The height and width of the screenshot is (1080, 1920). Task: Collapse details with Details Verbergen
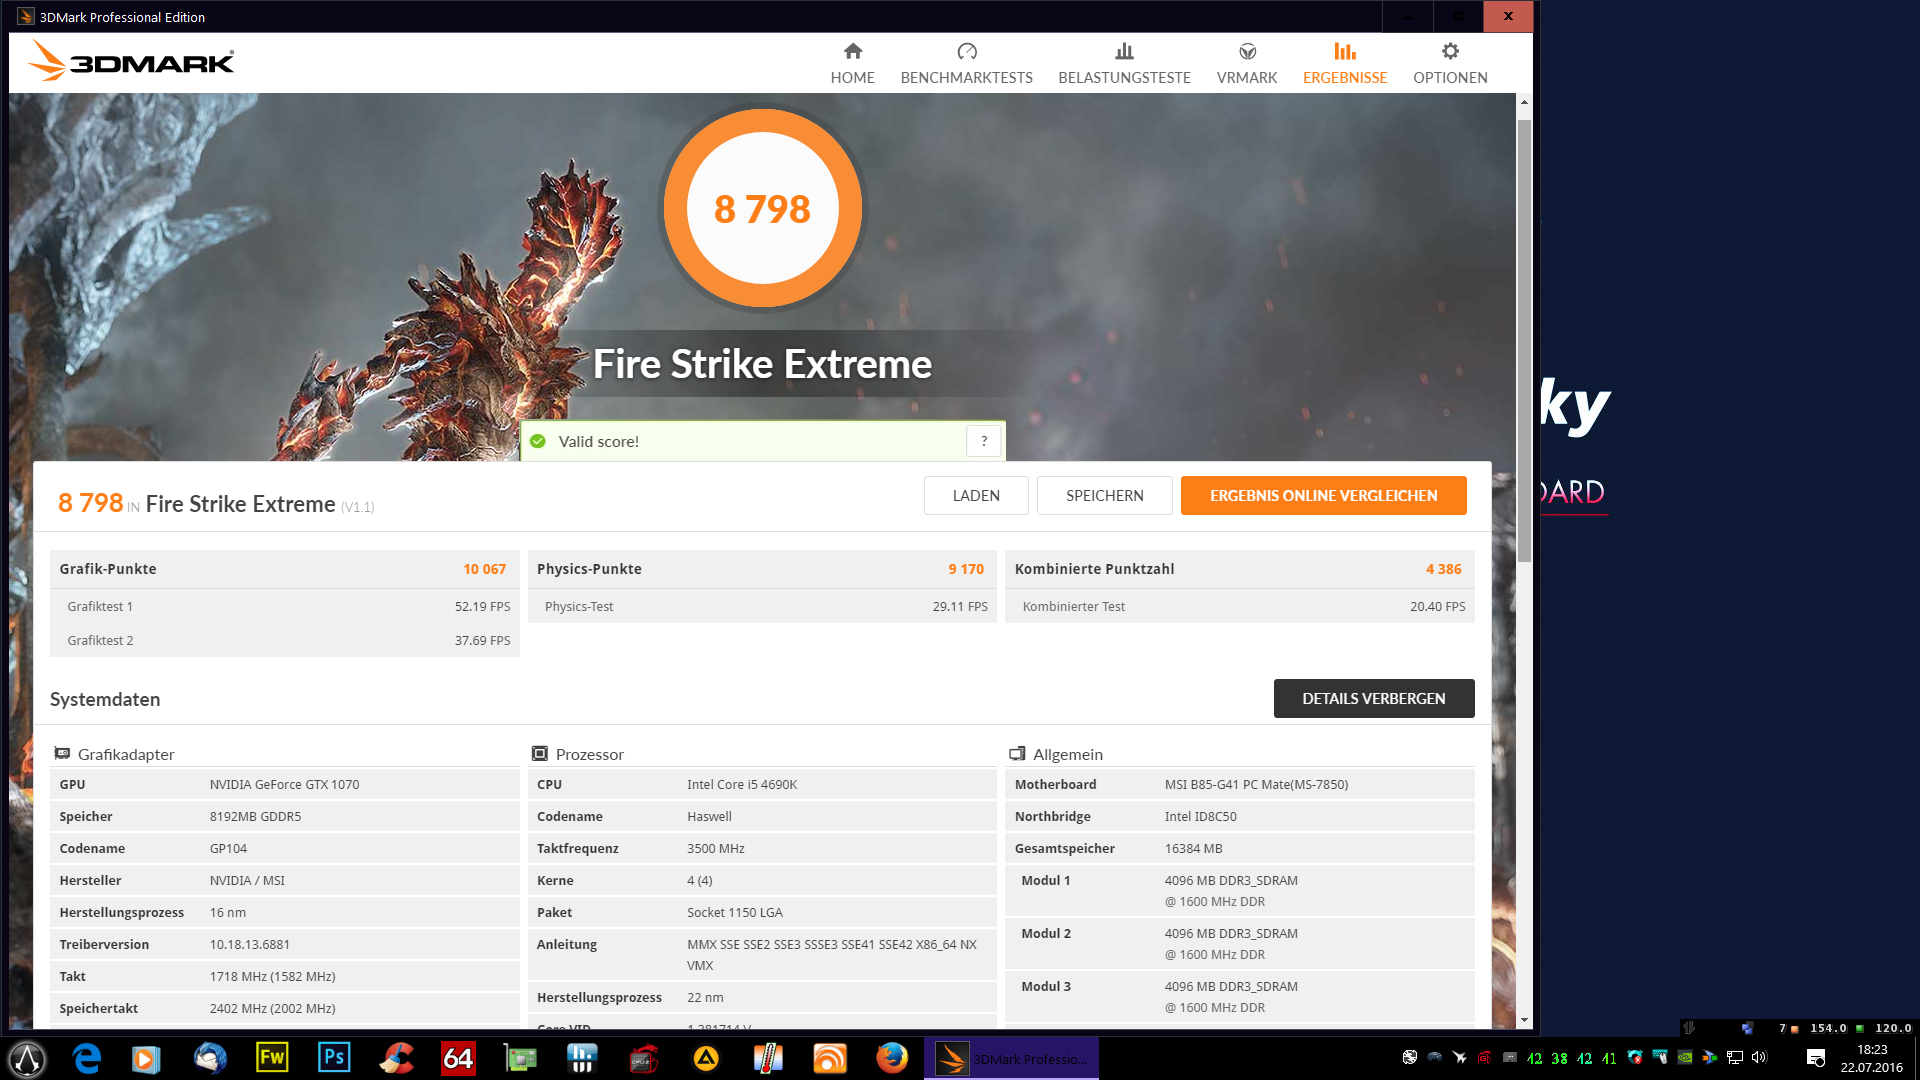point(1373,699)
